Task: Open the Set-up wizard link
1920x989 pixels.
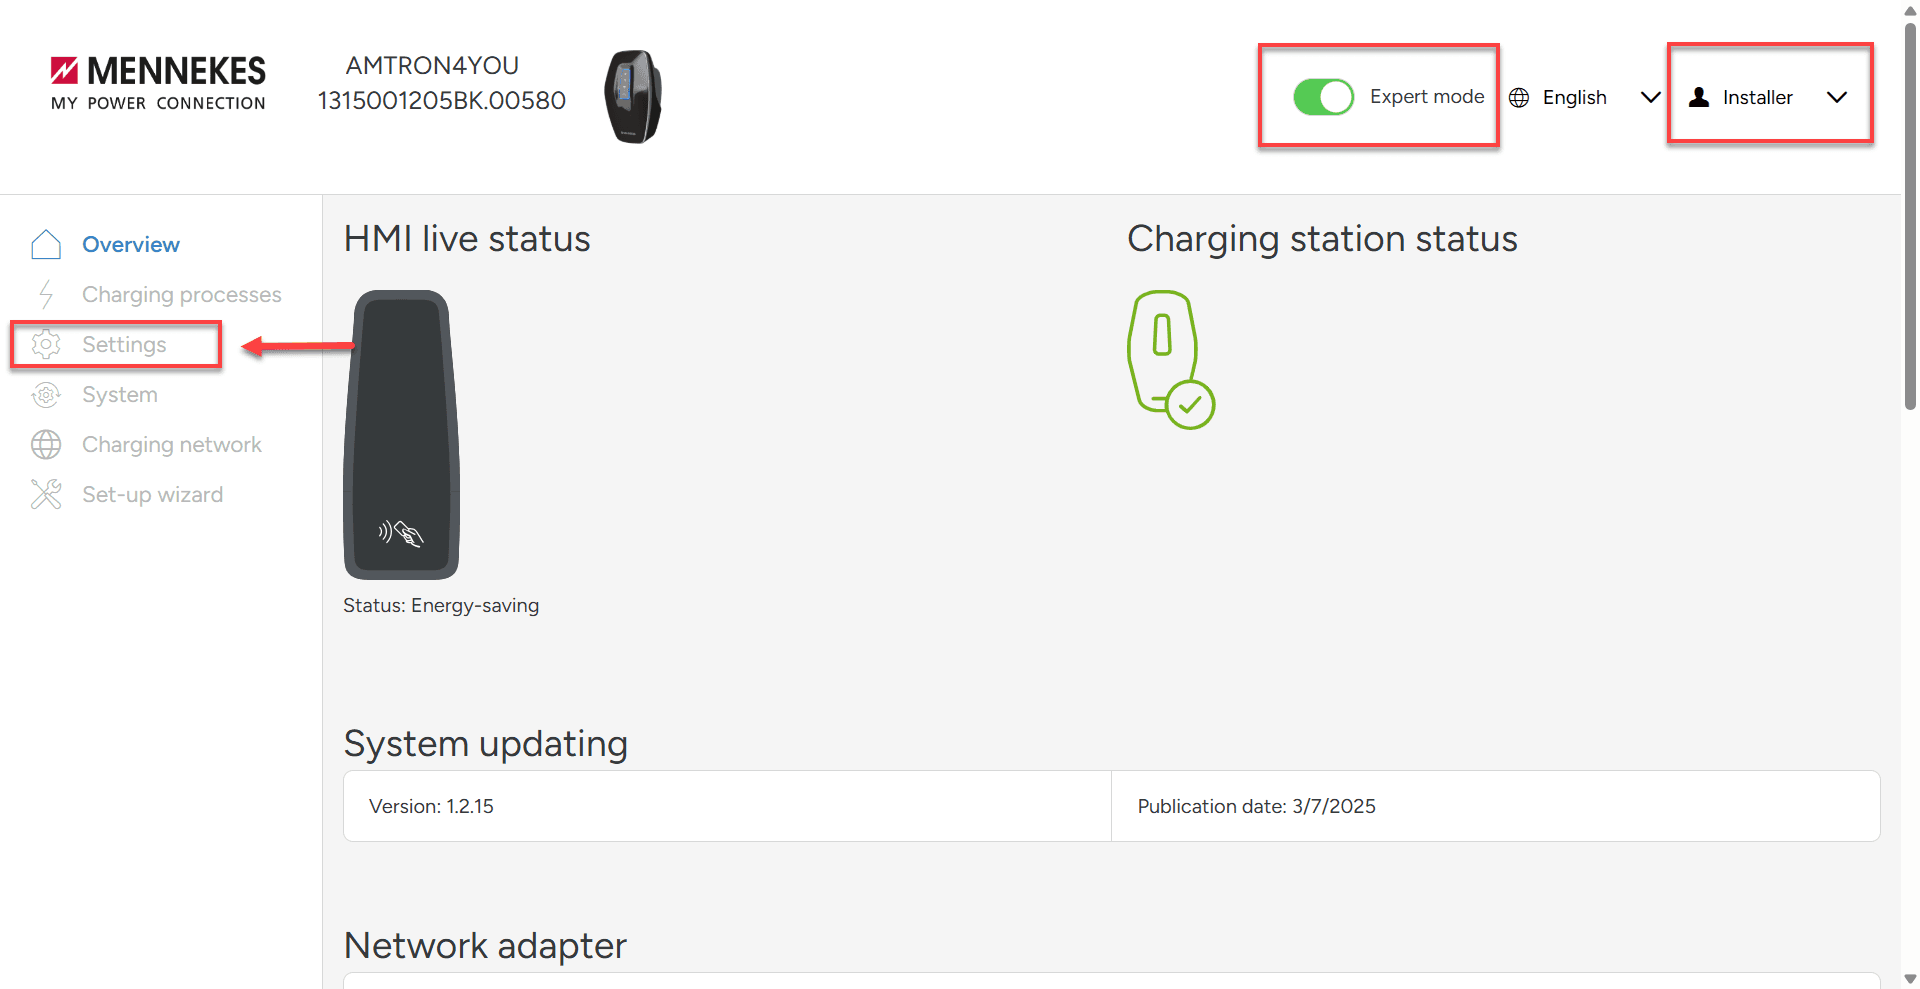Action: (152, 495)
